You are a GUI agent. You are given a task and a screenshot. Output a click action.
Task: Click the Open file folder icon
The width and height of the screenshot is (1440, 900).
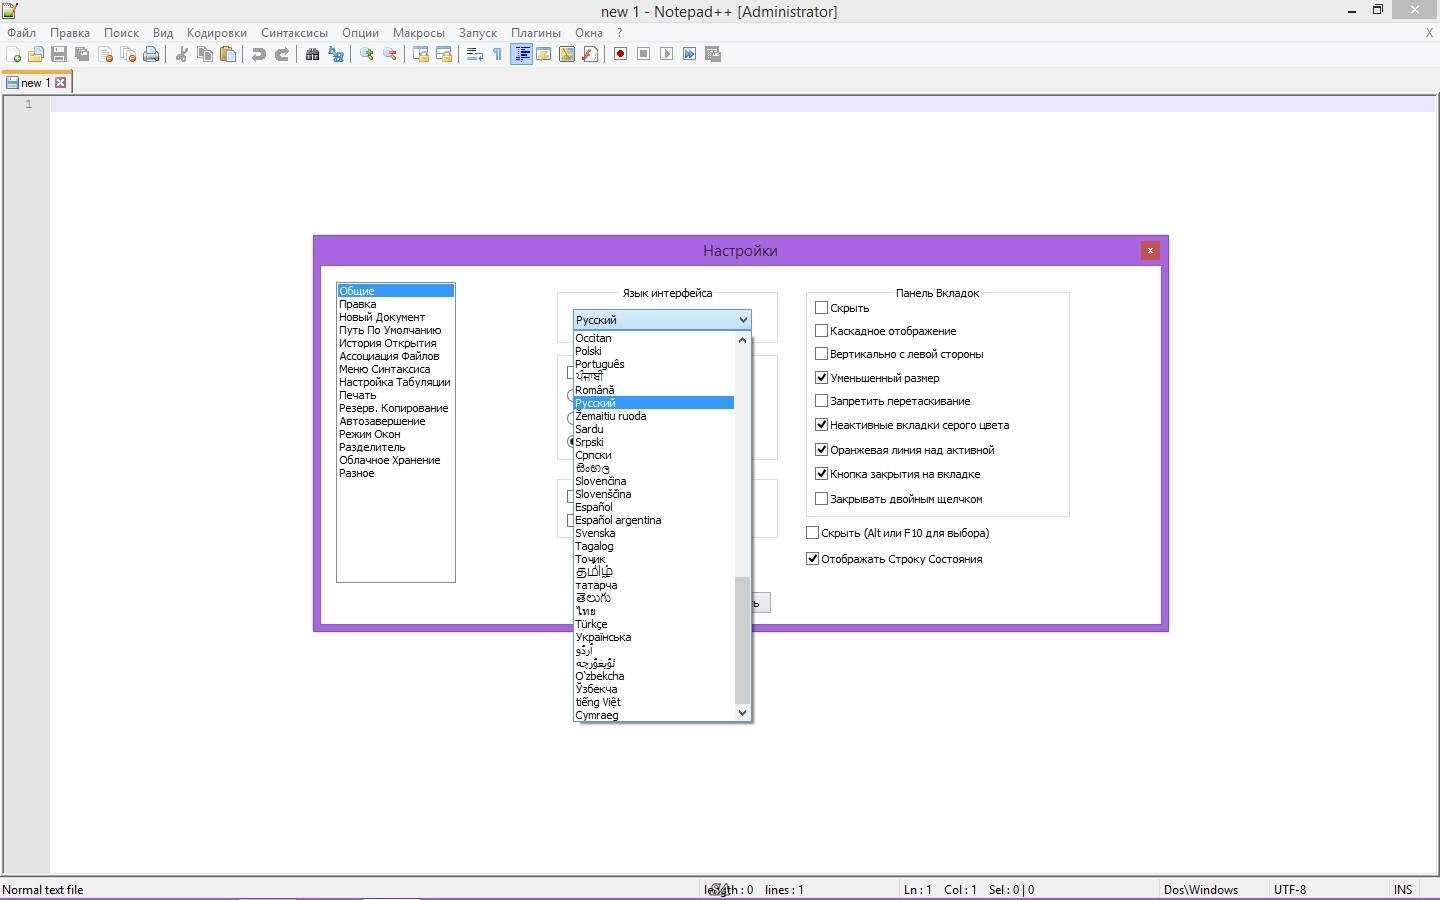[36, 54]
